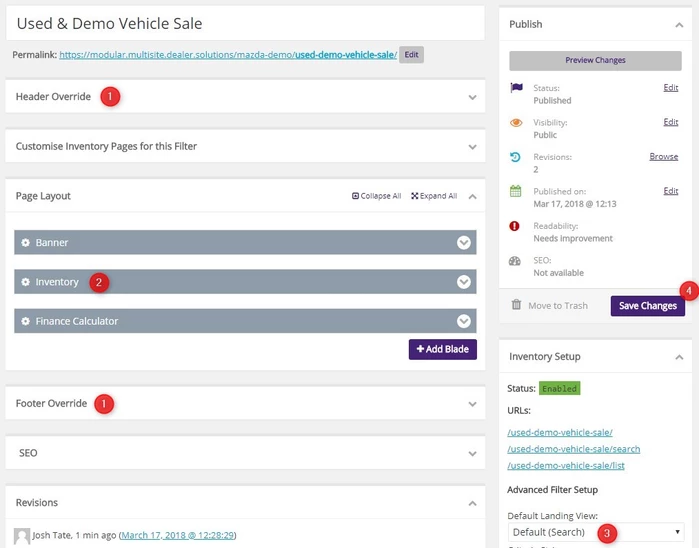This screenshot has height=548, width=699.
Task: Open the permalink URL
Action: (228, 55)
